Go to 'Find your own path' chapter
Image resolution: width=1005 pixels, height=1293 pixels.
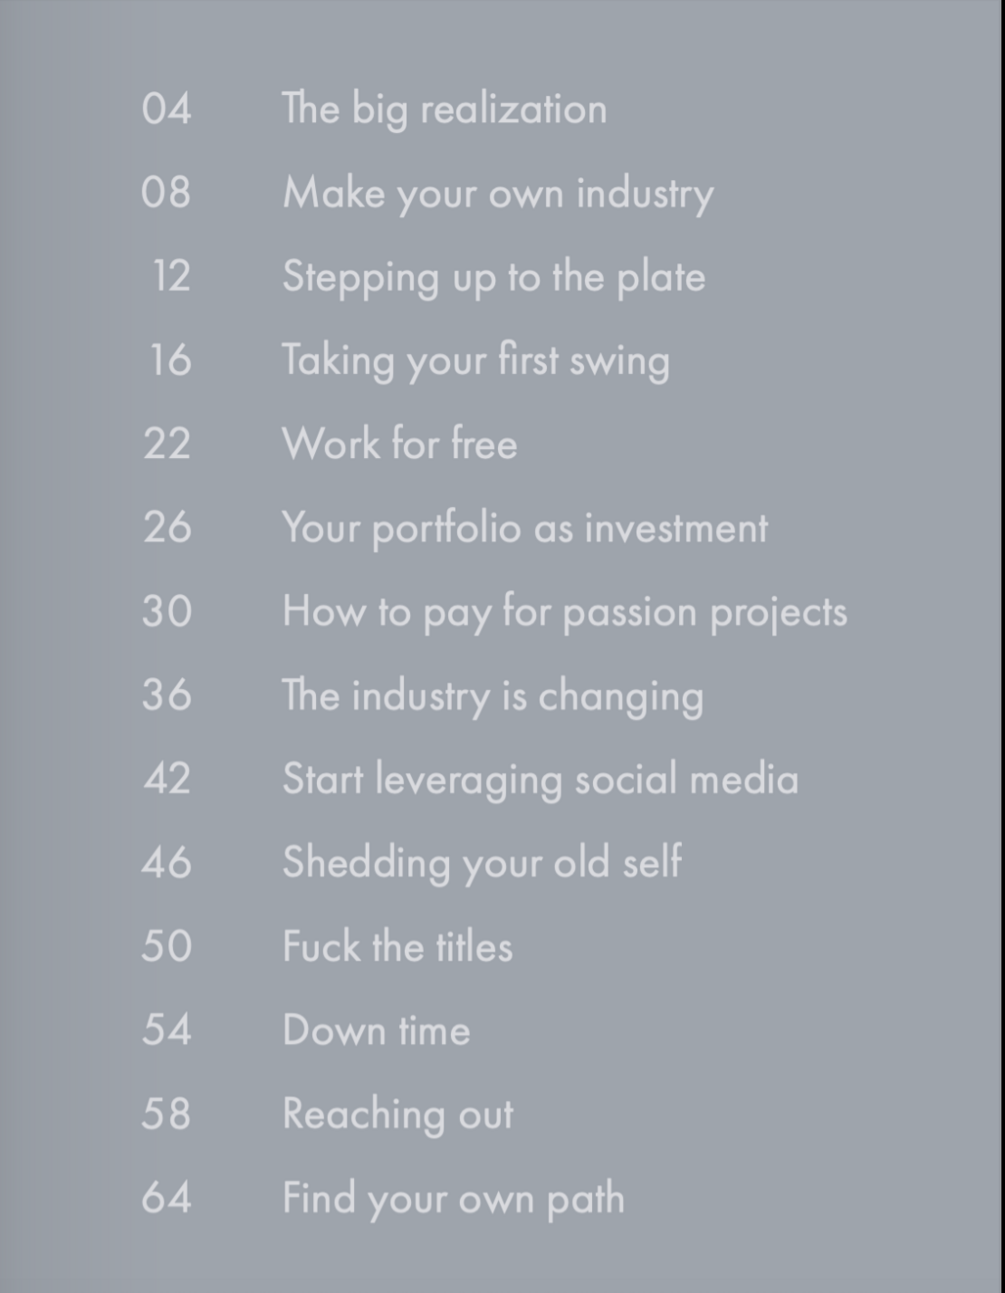(453, 1199)
